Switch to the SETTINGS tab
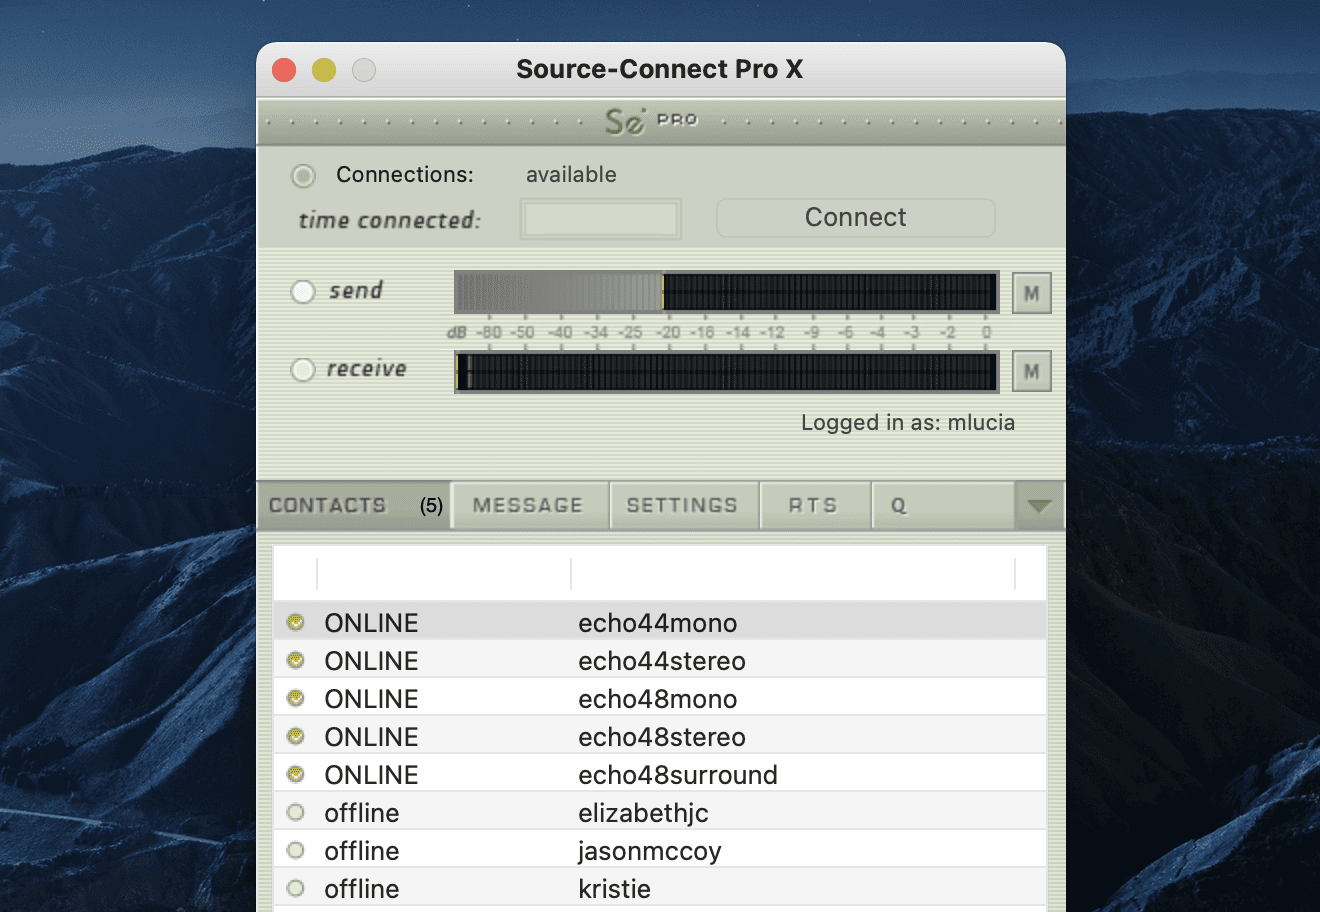 [x=684, y=505]
